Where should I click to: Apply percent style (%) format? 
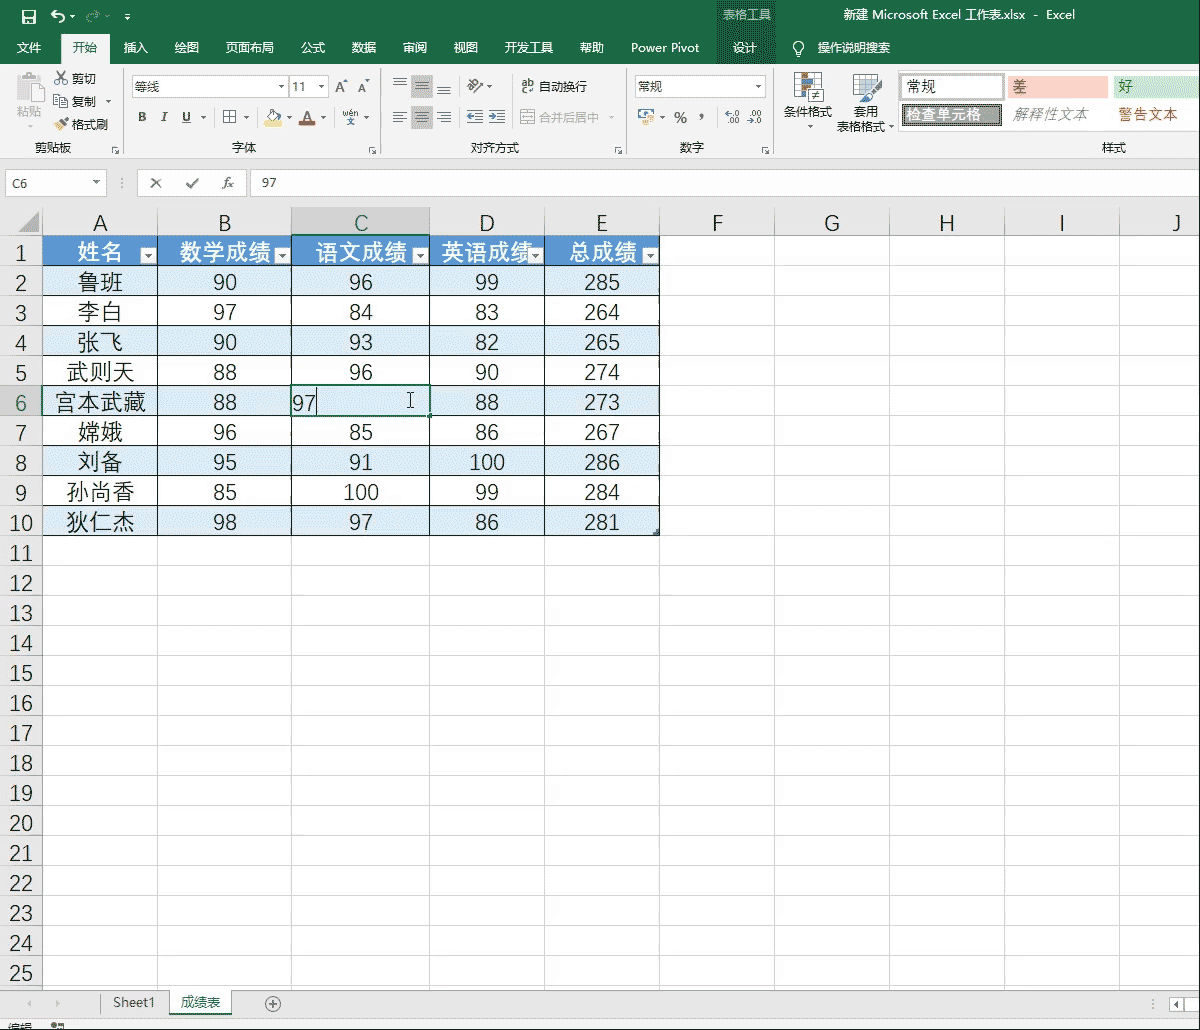[680, 117]
